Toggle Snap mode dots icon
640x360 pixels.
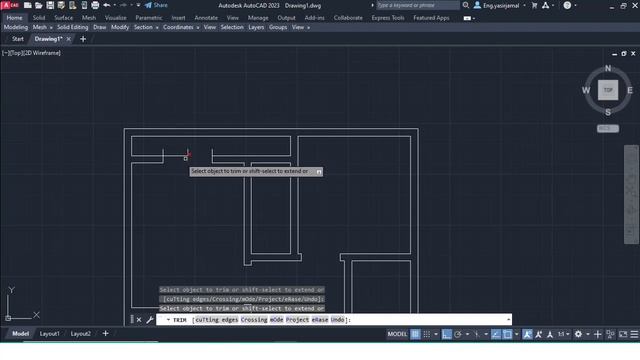click(x=427, y=334)
